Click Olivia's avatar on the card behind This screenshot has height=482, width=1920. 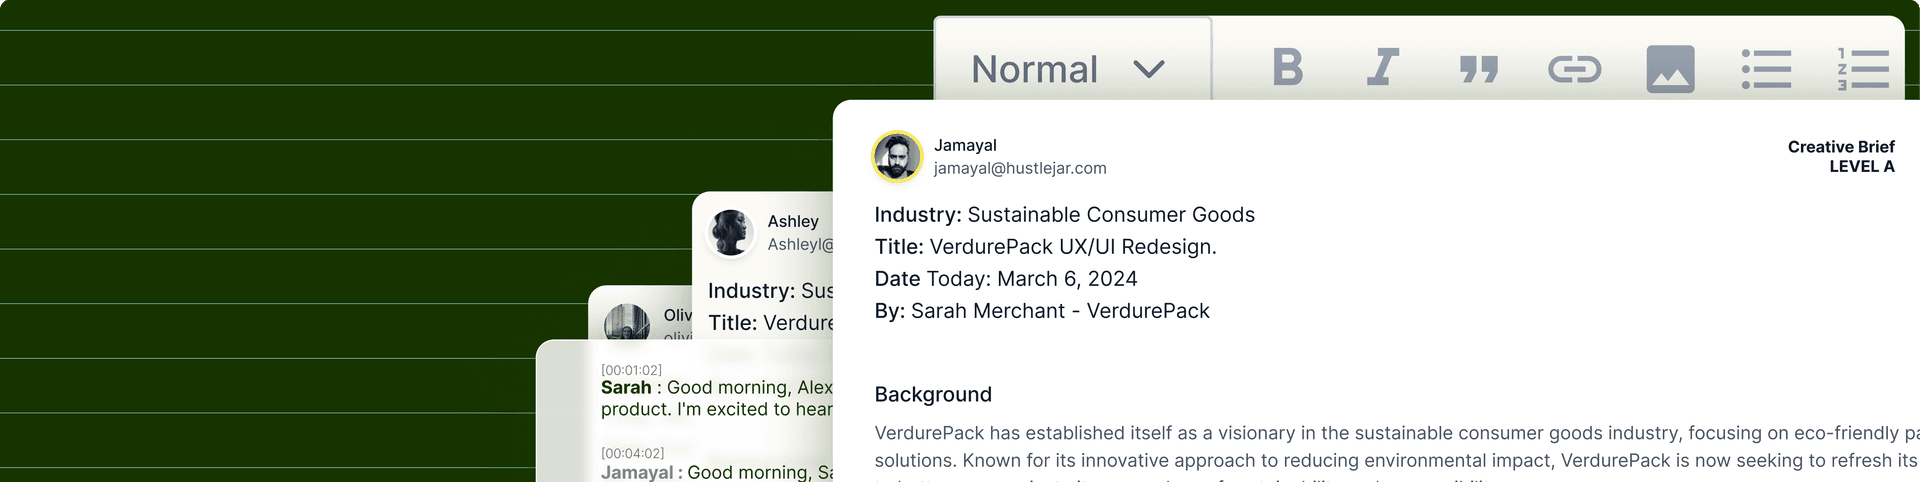pos(628,322)
